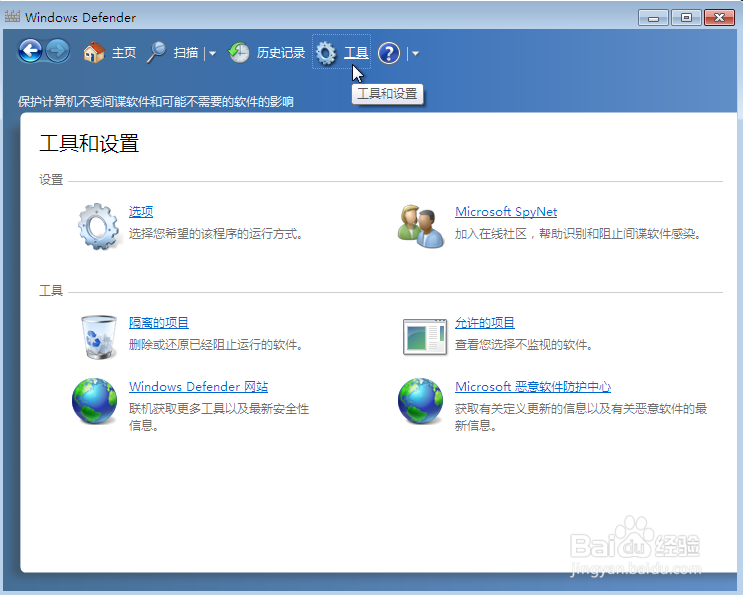Click the globe beside Microsoft 恶意软件防护中心

[x=420, y=400]
